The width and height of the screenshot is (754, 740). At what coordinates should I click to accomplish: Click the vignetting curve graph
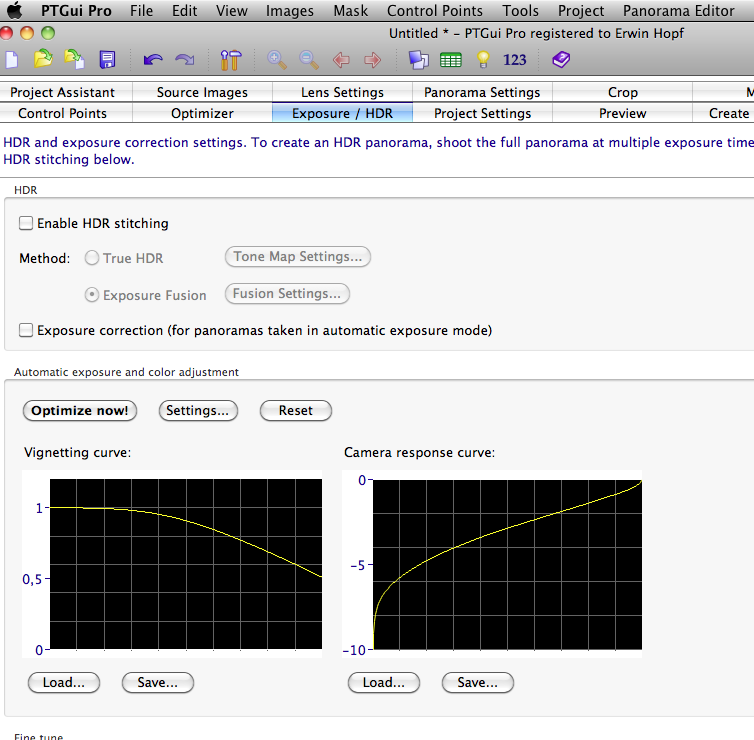[186, 564]
